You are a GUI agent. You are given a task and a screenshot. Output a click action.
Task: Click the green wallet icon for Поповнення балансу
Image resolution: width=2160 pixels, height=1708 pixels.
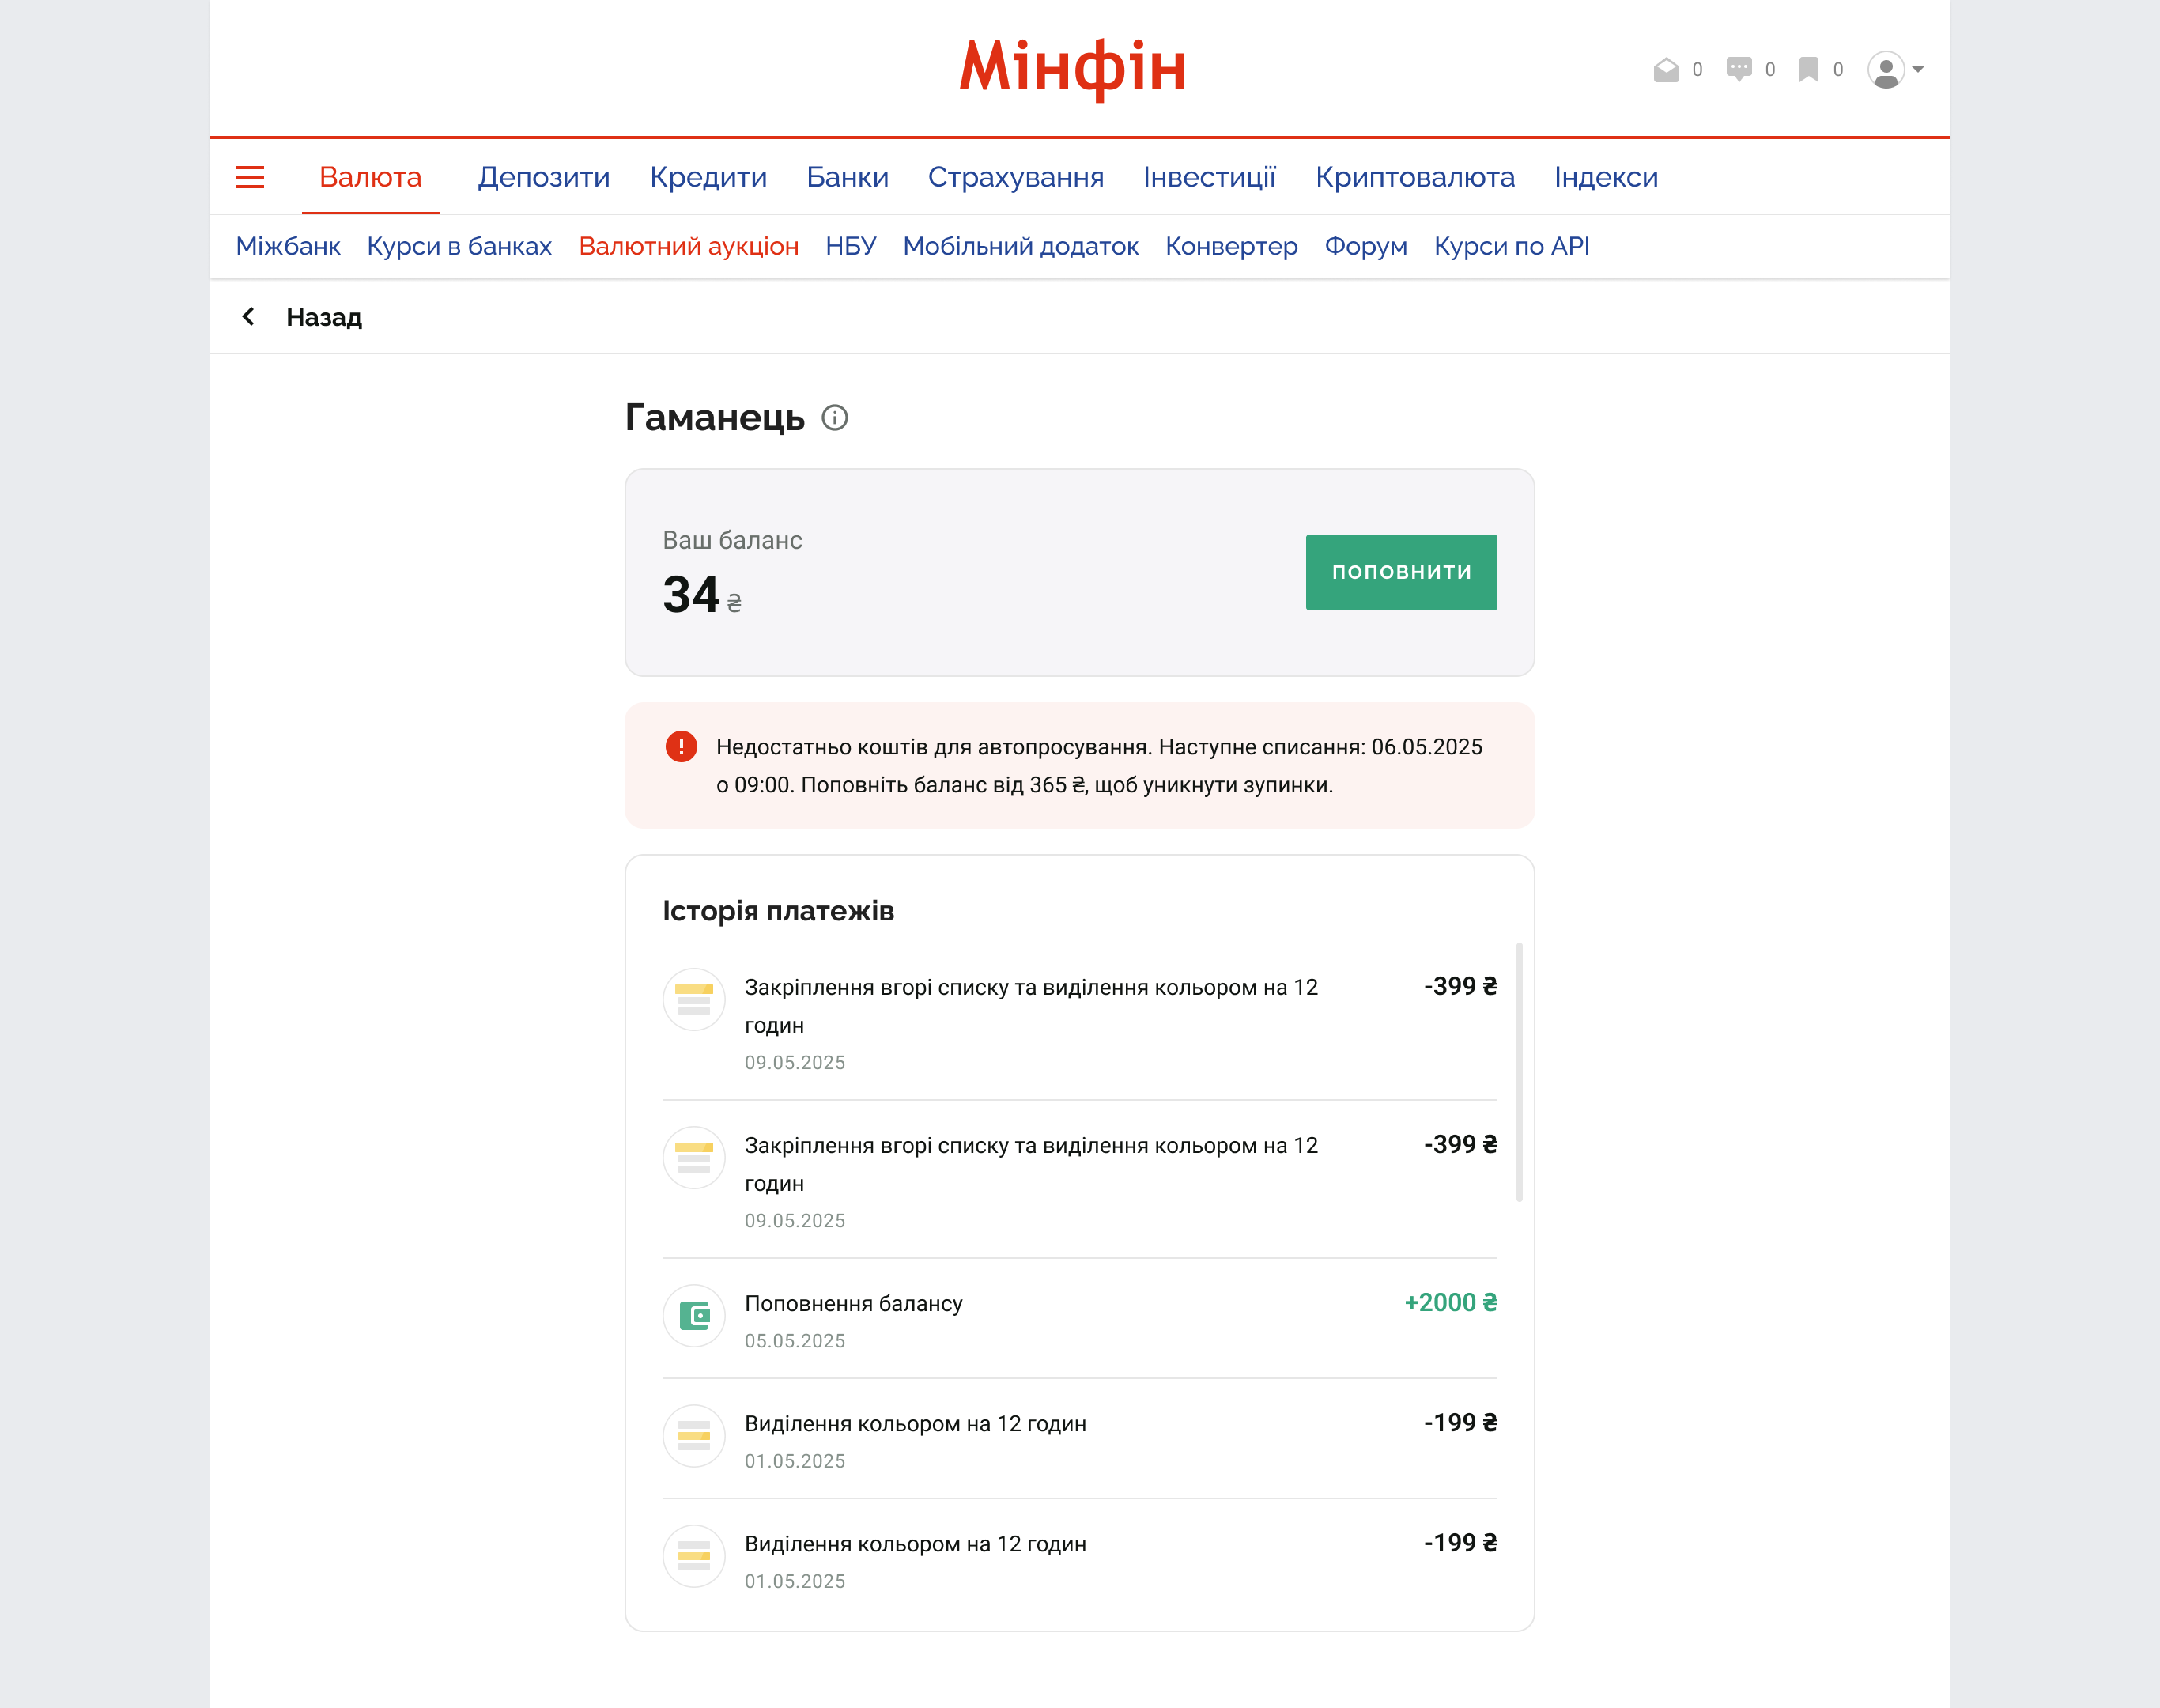(x=694, y=1315)
